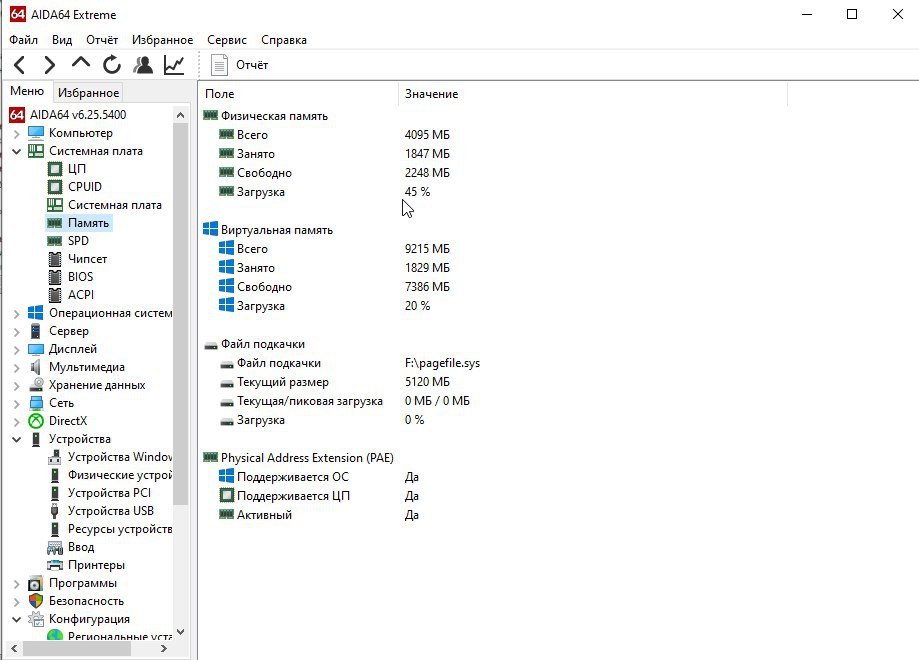Open the Справка menu
Screen dimensions: 919x660
[x=284, y=40]
